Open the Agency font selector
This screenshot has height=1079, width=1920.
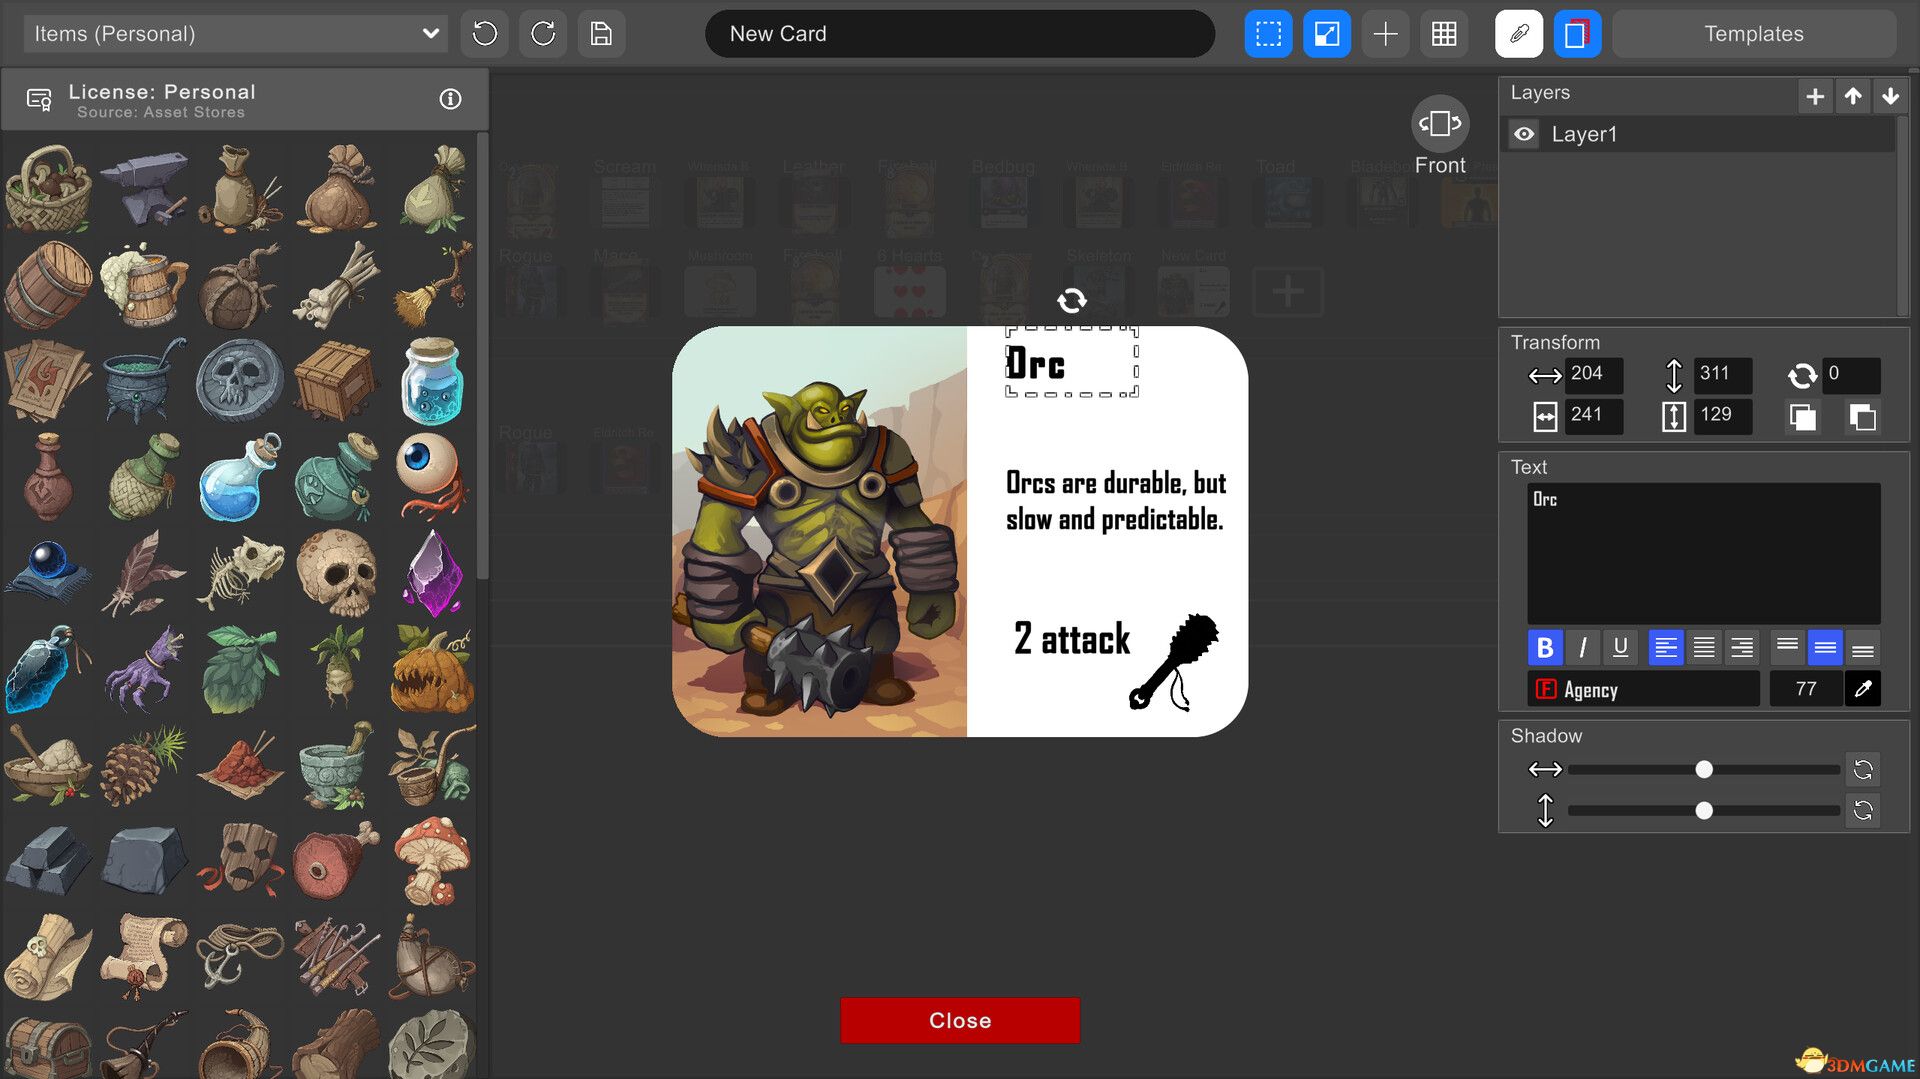coord(1643,689)
